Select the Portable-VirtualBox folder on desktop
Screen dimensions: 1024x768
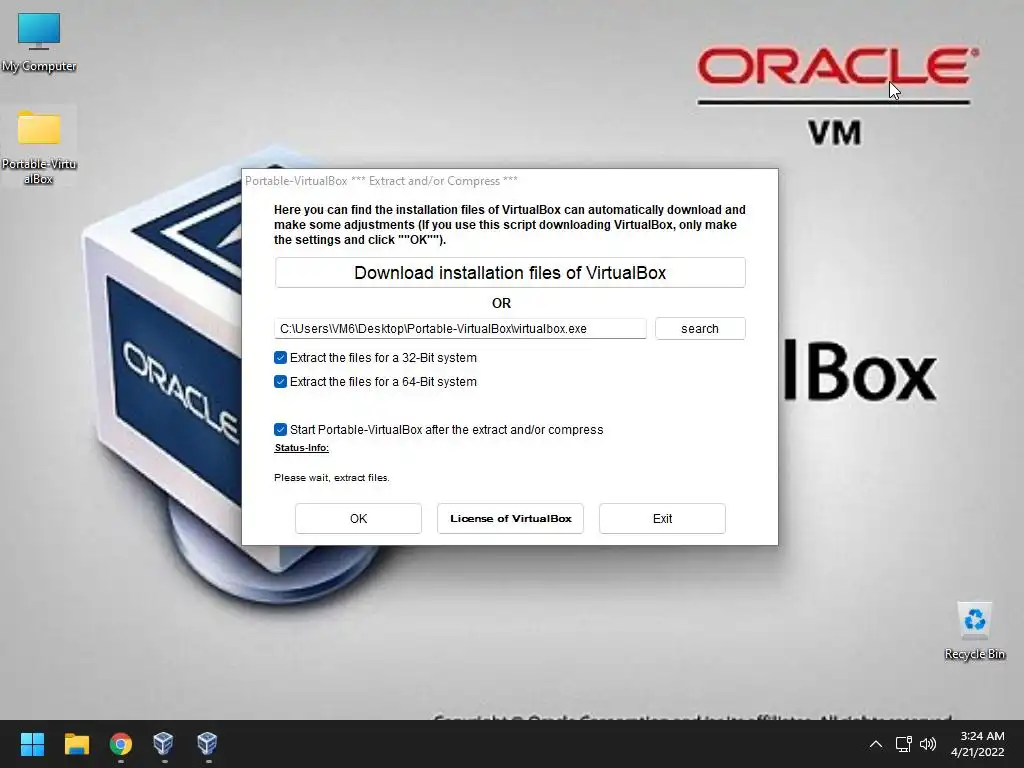39,147
